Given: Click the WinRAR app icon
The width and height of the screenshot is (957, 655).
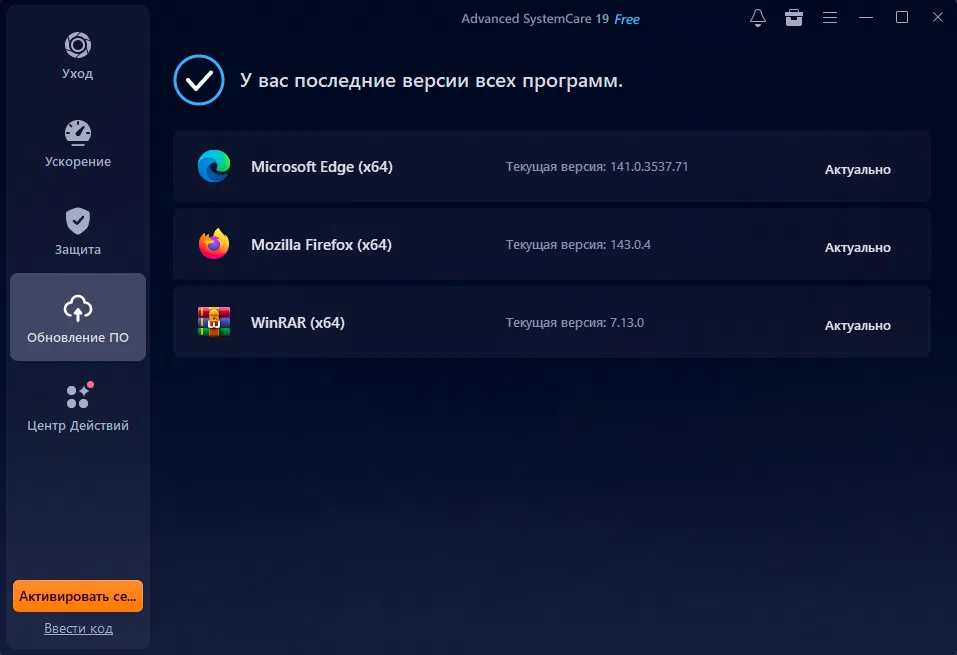Looking at the screenshot, I should [x=214, y=322].
